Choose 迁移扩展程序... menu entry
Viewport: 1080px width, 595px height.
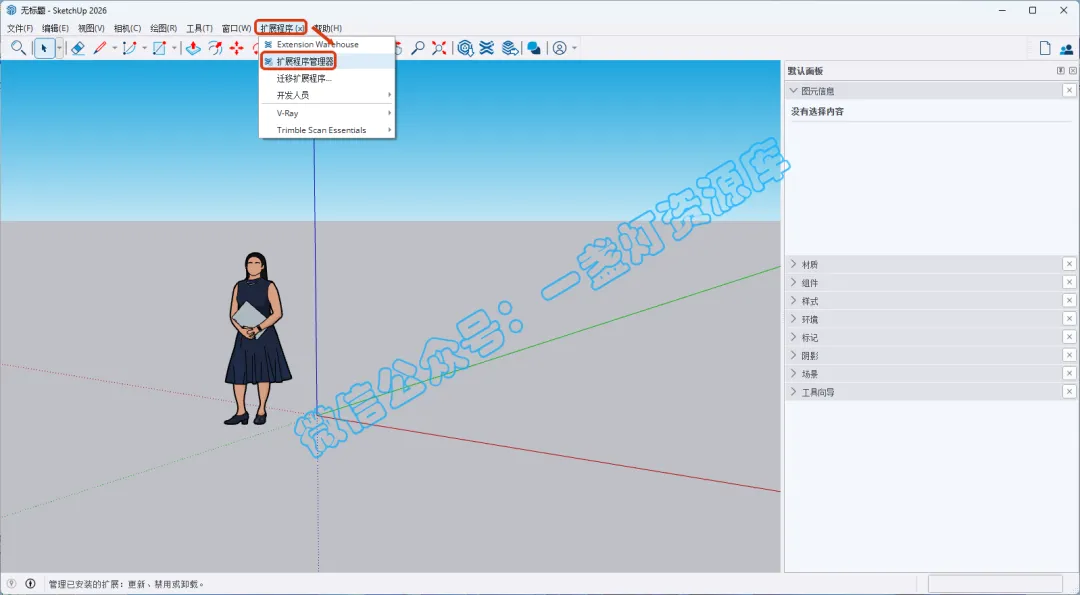click(327, 79)
